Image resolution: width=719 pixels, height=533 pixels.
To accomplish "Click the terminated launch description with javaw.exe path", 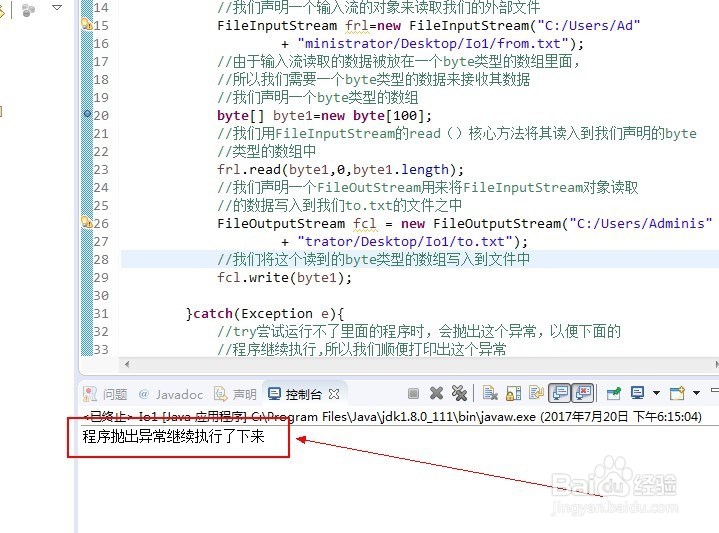I will pos(393,416).
